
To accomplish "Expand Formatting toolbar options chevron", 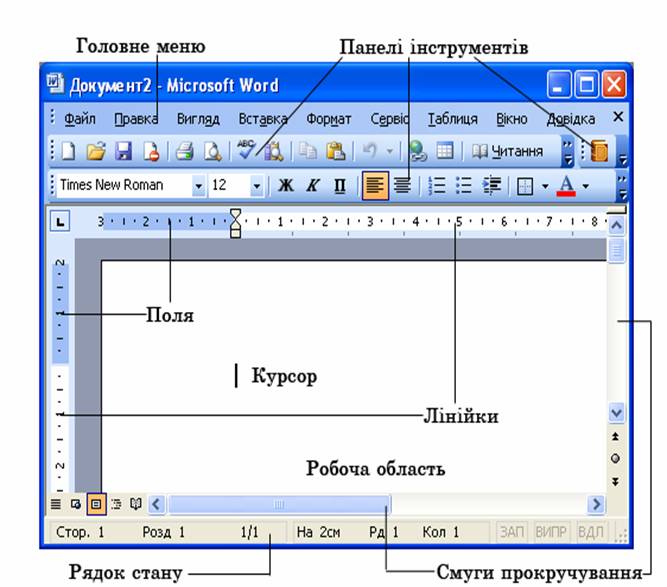I will click(x=622, y=186).
